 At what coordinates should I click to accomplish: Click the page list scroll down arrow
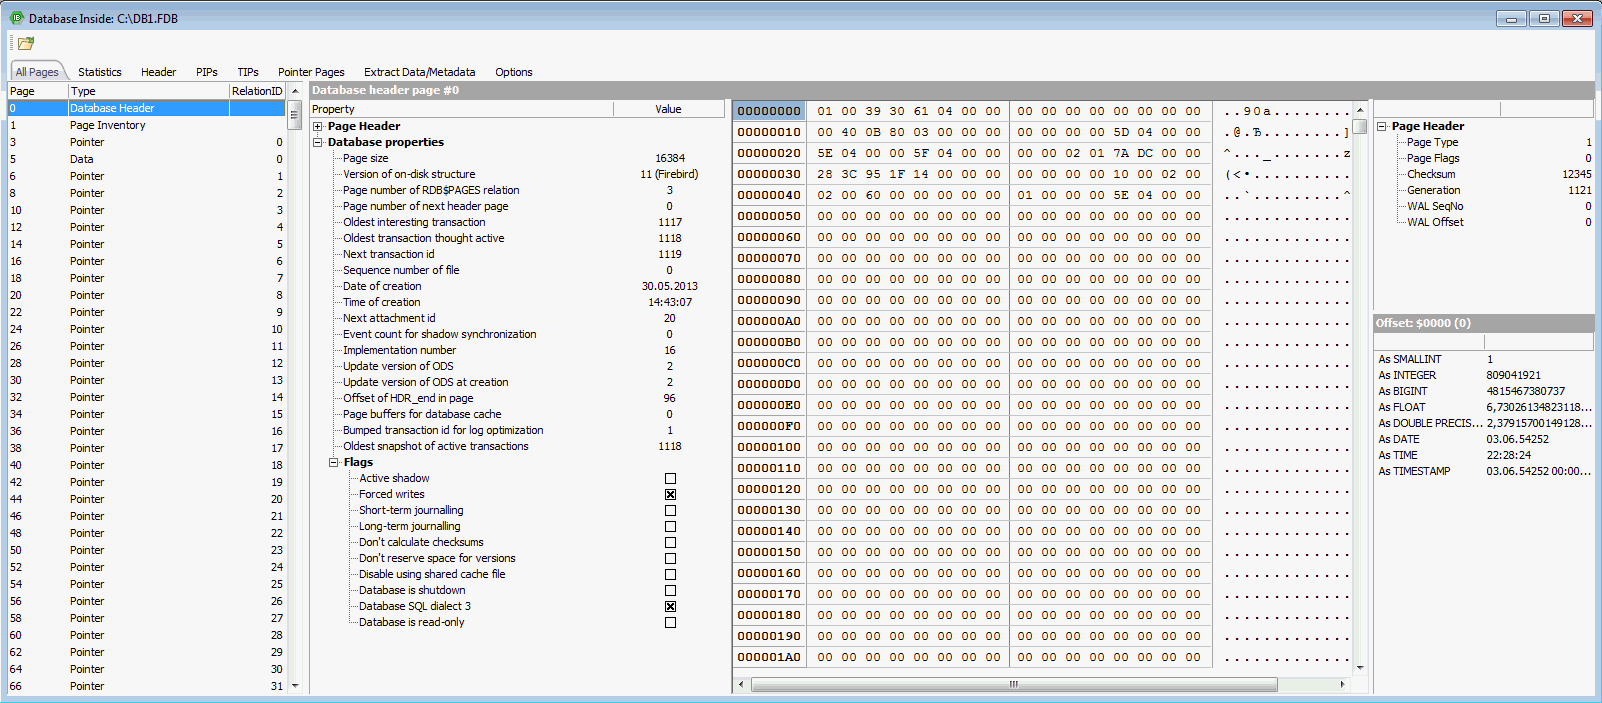point(295,686)
